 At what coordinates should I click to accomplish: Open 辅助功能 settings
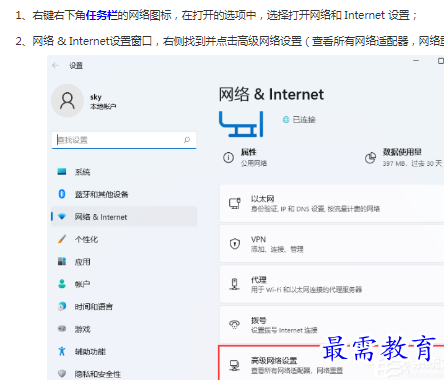point(124,351)
